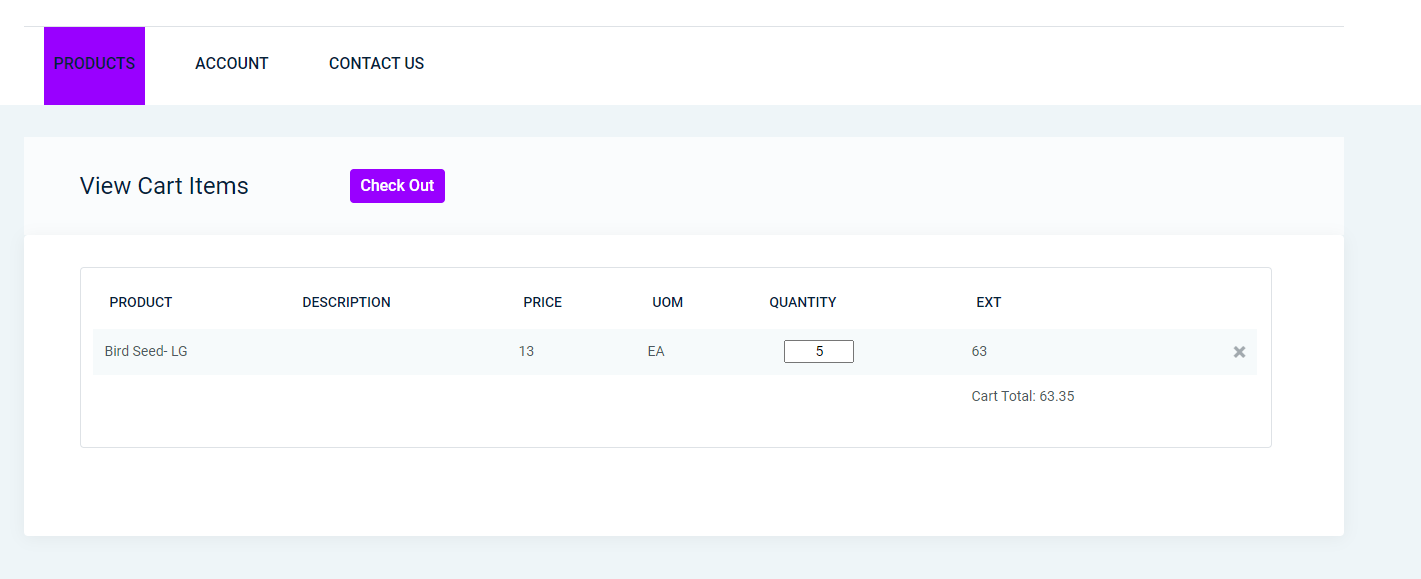Remove Bird Seed- LG from the cart
Viewport: 1421px width, 579px height.
[1239, 352]
